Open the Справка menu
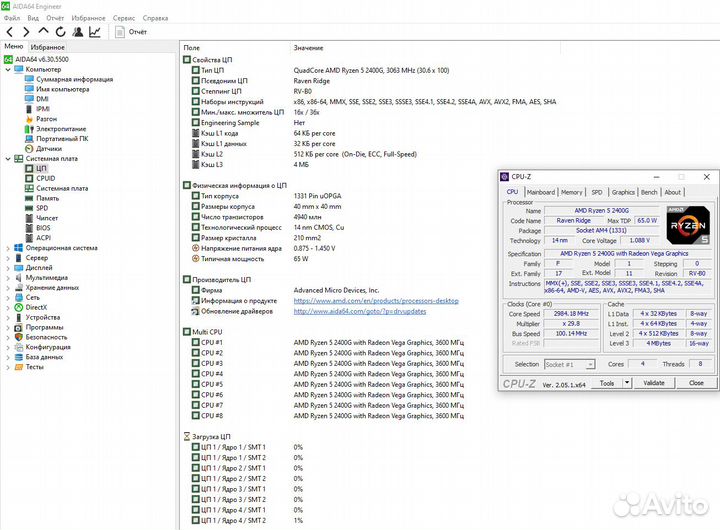Screen dimensions: 720x530 click(155, 18)
